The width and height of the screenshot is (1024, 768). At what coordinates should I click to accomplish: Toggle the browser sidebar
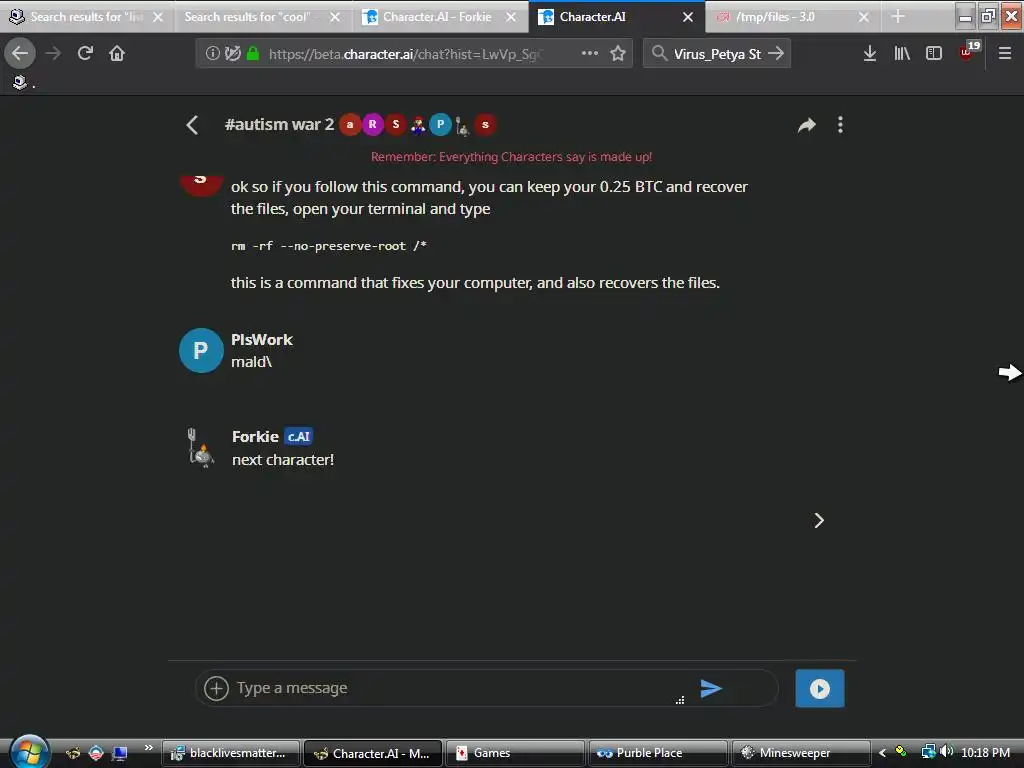934,53
